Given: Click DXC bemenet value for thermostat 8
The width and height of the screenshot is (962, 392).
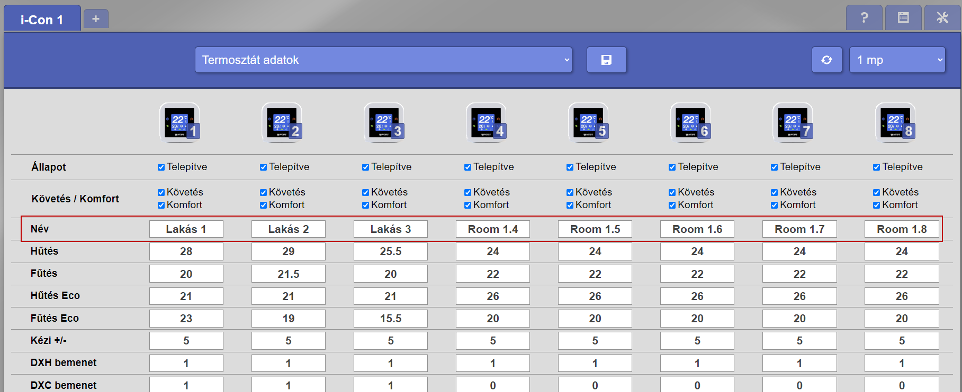Looking at the screenshot, I should click(901, 385).
